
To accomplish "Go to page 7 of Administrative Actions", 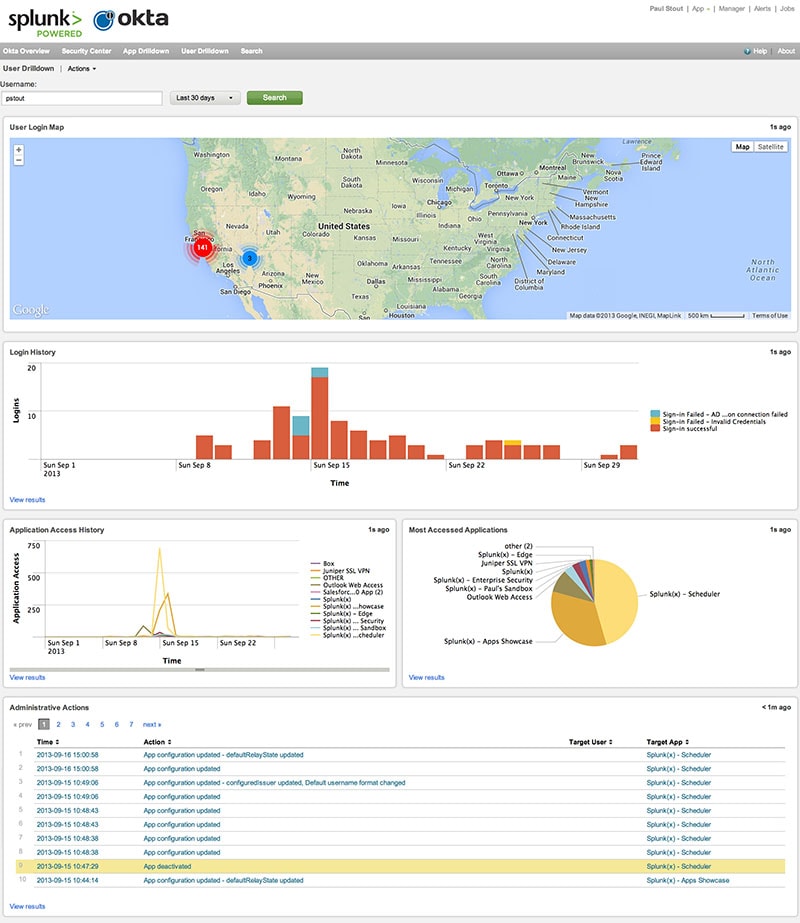I will [x=131, y=725].
